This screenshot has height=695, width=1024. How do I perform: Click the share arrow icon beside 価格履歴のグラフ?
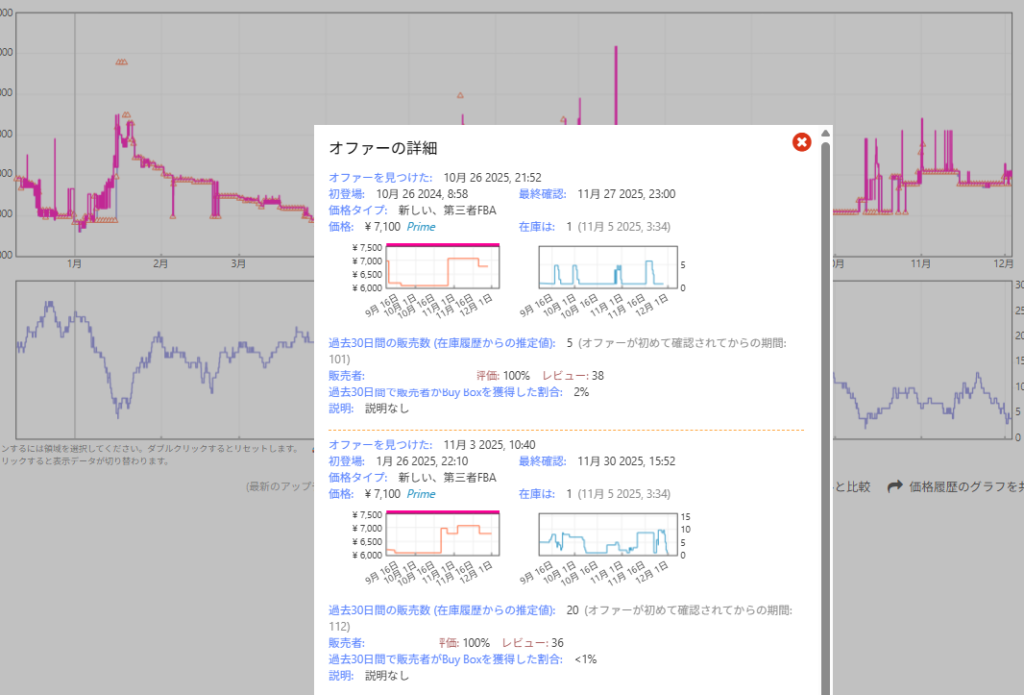point(893,487)
